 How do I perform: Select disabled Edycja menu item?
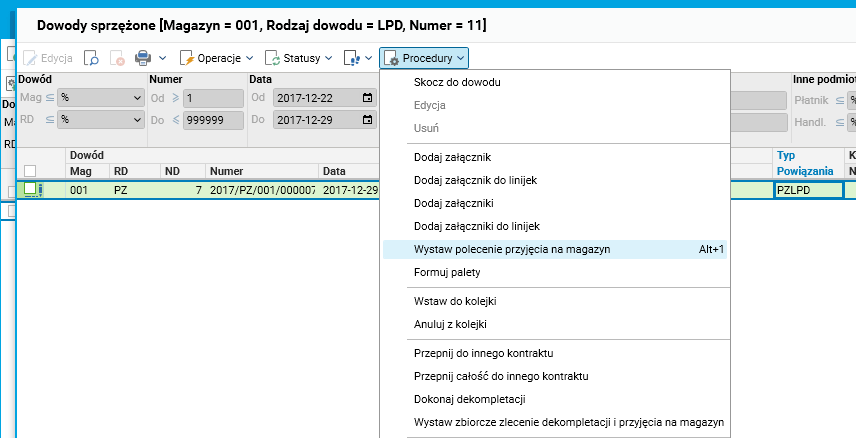pyautogui.click(x=555, y=105)
